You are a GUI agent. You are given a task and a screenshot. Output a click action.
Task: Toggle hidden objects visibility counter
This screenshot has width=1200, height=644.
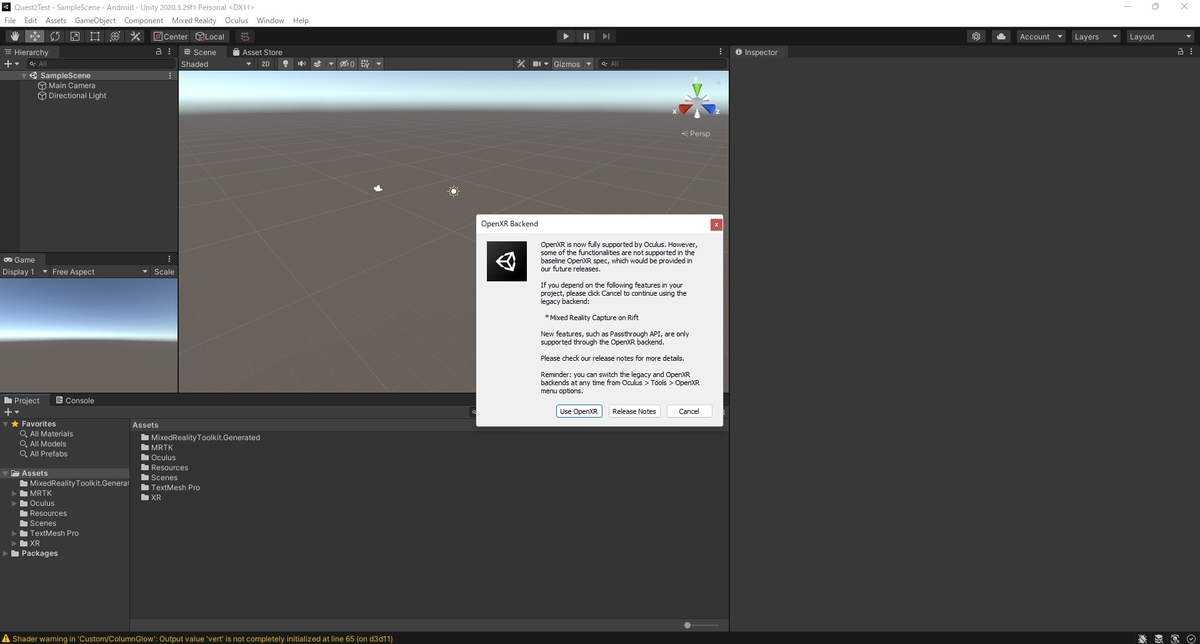pyautogui.click(x=347, y=64)
